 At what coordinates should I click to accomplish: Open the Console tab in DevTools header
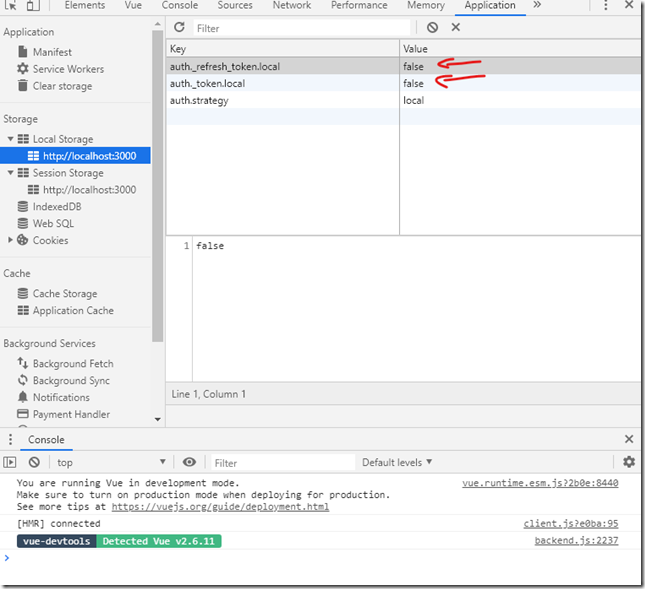coord(180,5)
